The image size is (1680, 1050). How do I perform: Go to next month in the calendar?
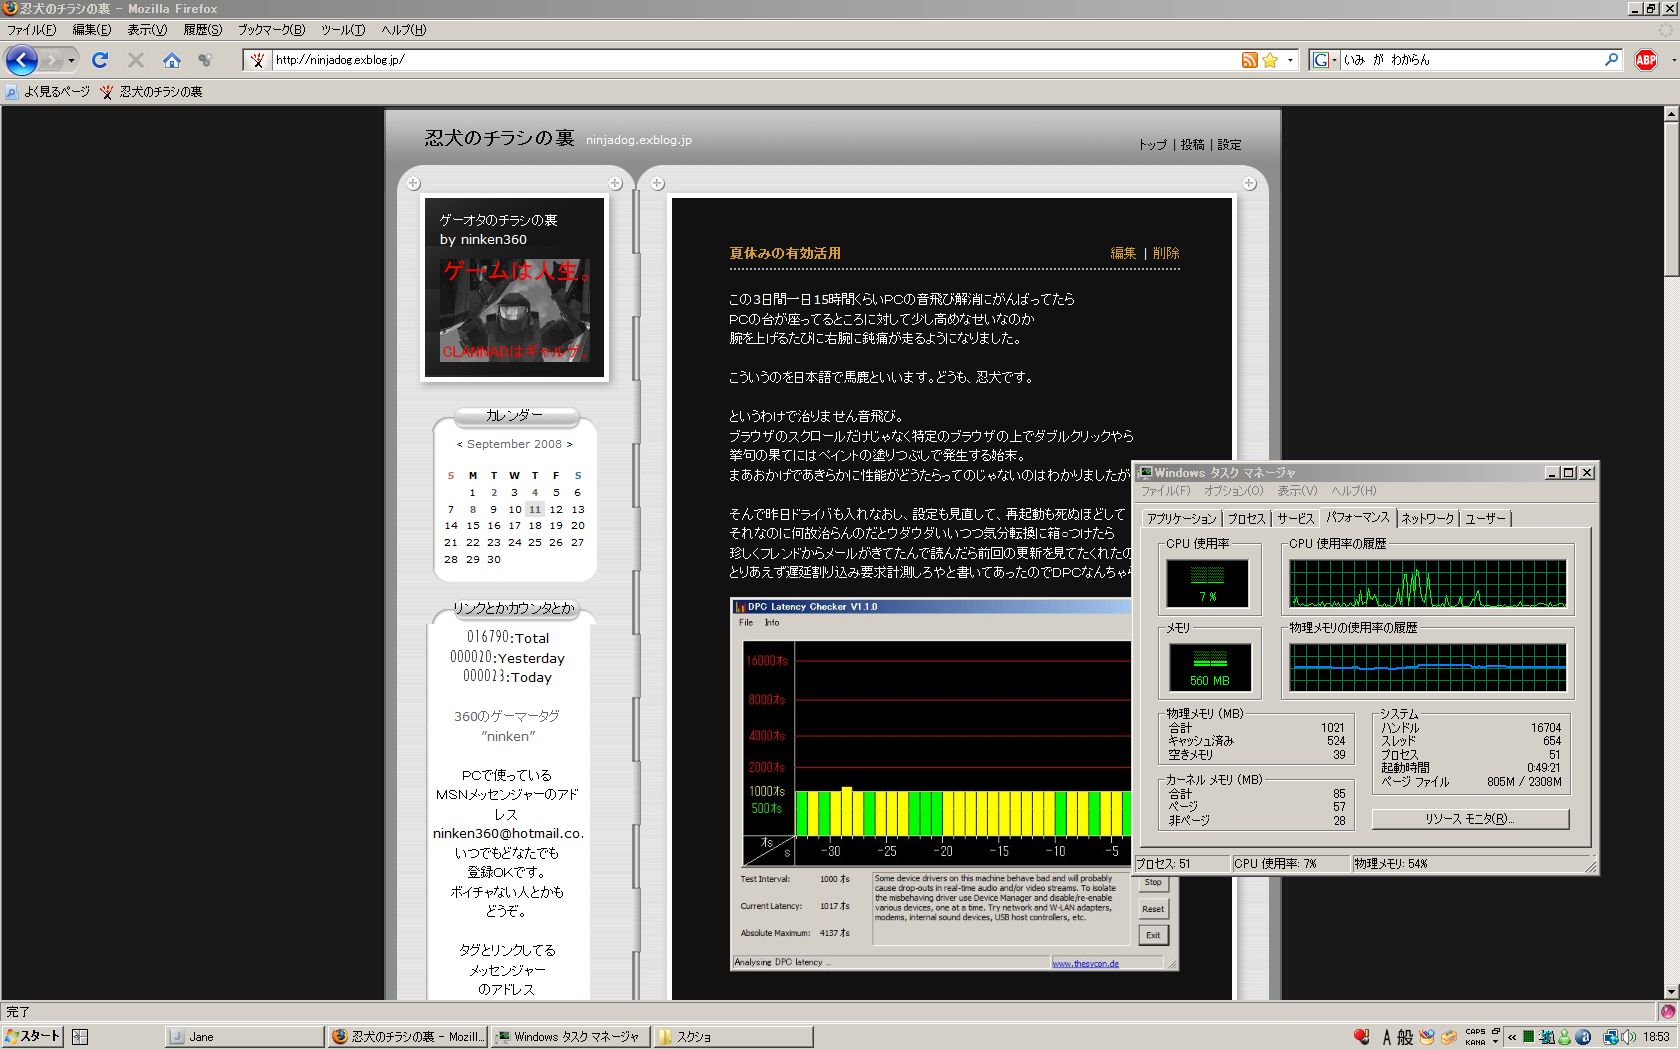click(570, 444)
